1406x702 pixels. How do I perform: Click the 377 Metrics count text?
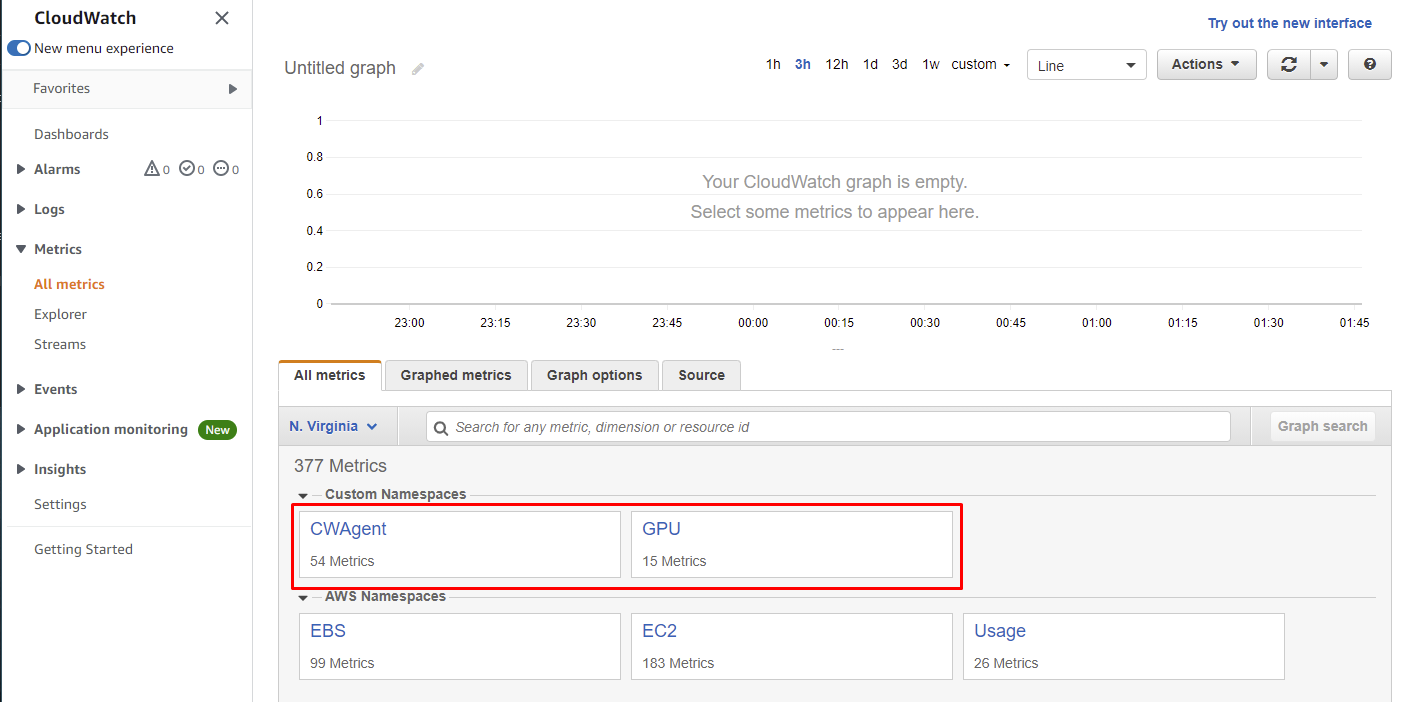click(x=340, y=466)
